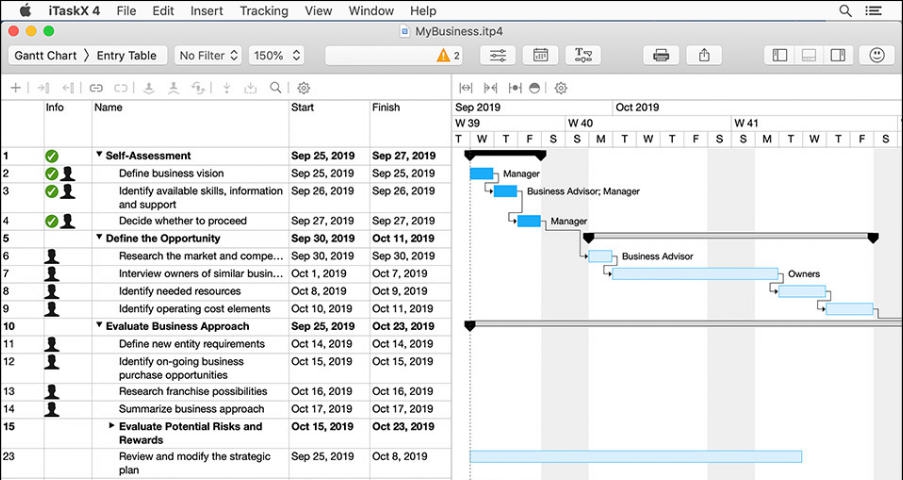Open Gantt chart settings gear icon
The image size is (903, 480).
pos(560,88)
